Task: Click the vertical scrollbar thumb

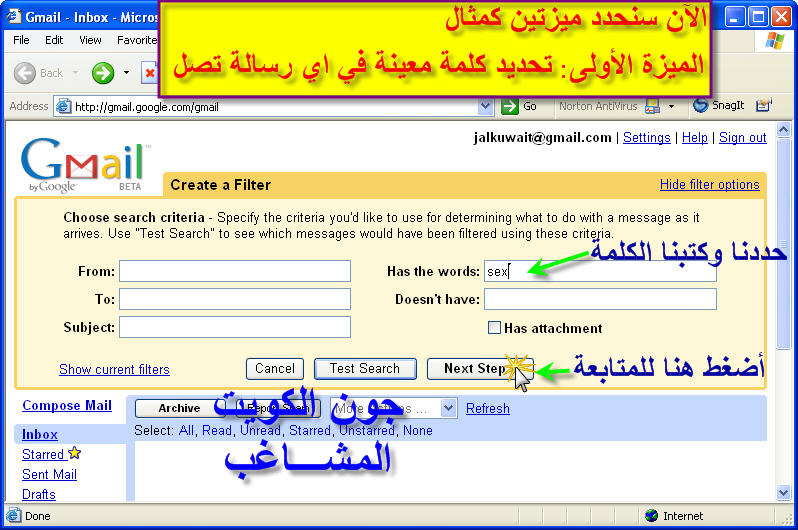Action: click(783, 243)
